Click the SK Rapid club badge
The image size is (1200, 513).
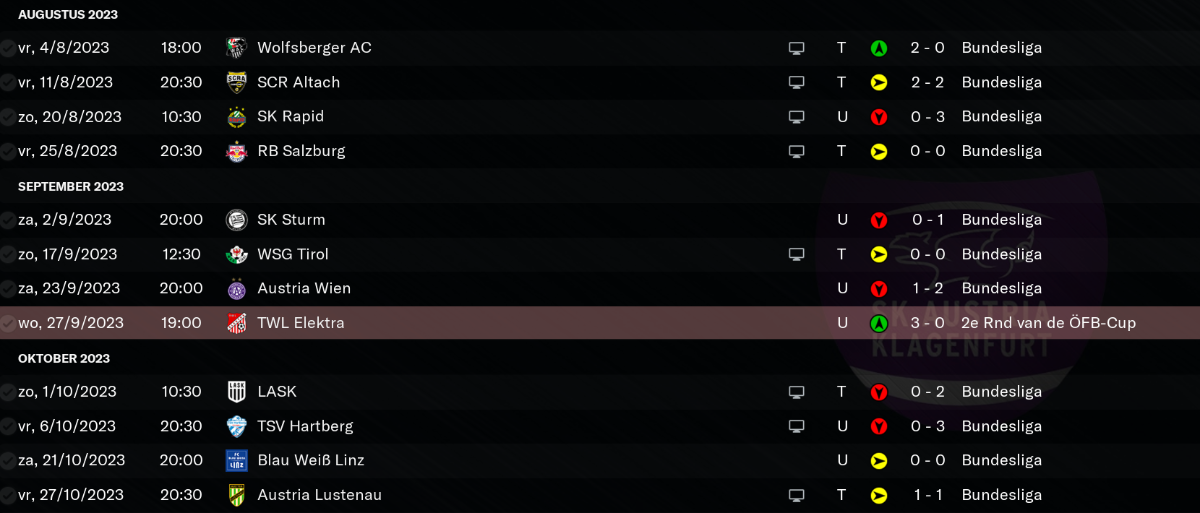(x=237, y=117)
